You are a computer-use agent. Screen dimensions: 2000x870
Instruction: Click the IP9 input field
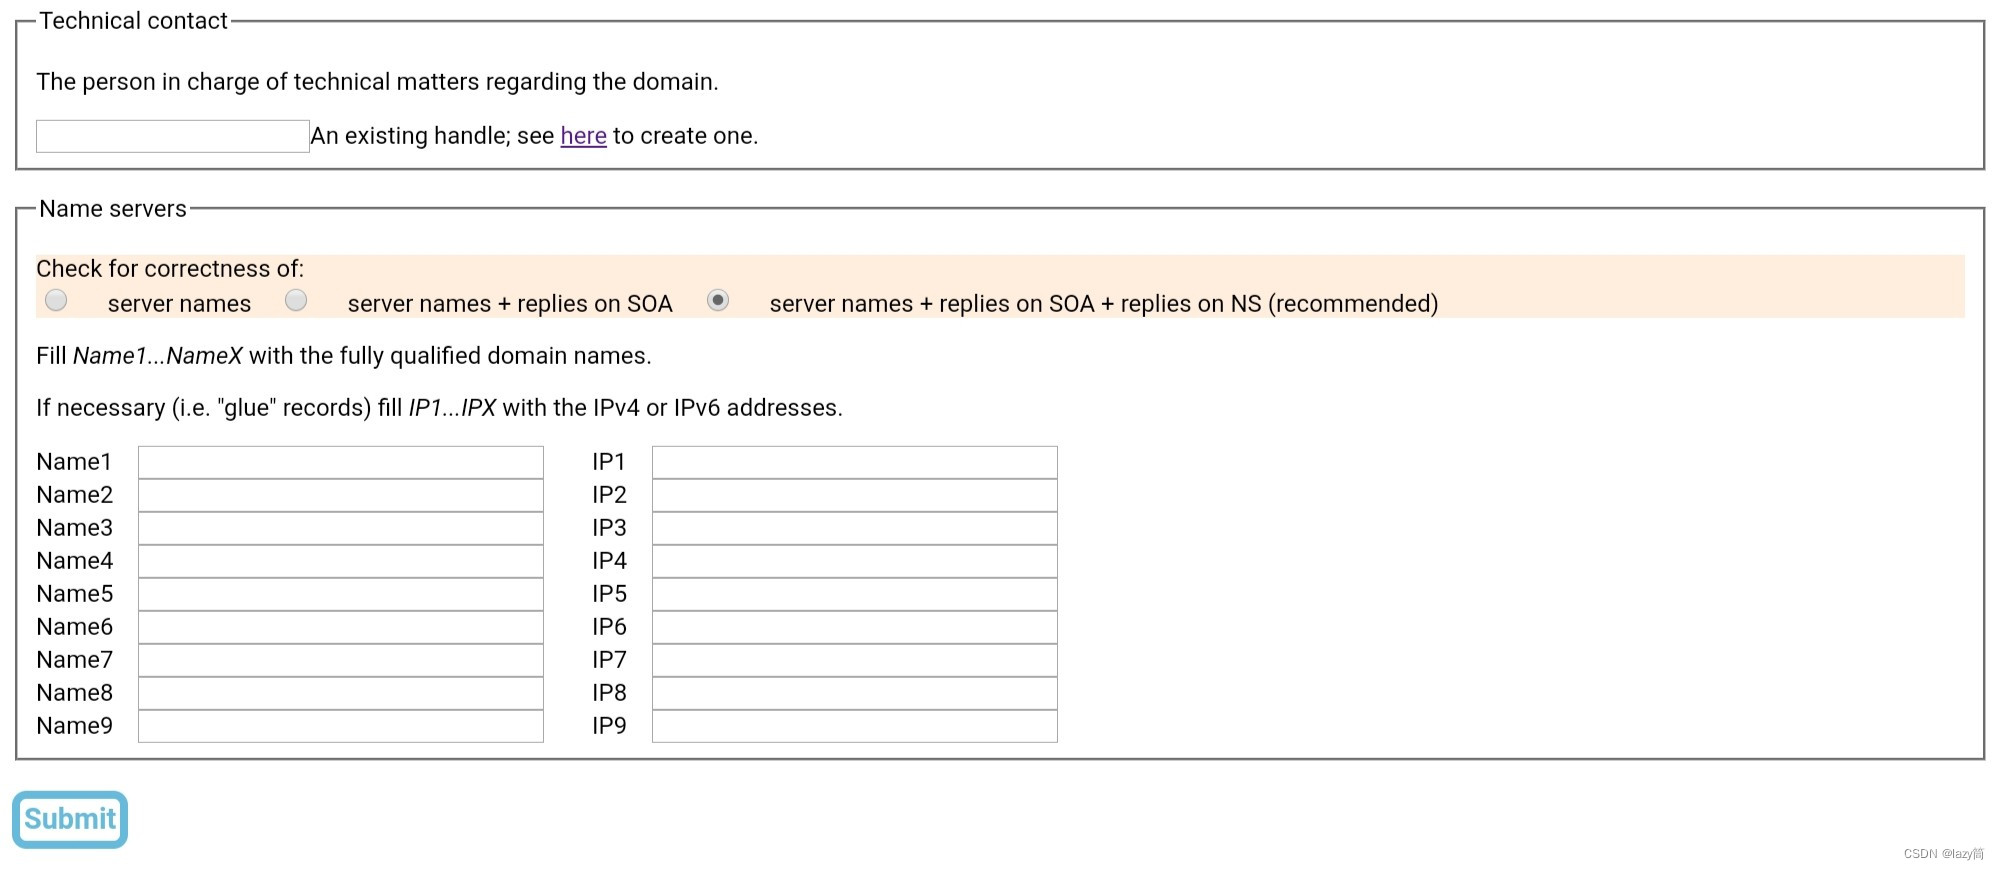click(853, 725)
